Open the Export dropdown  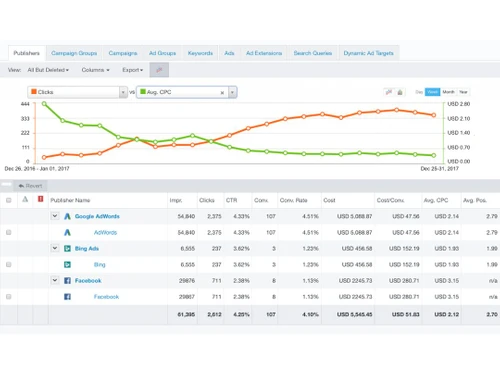coord(132,70)
